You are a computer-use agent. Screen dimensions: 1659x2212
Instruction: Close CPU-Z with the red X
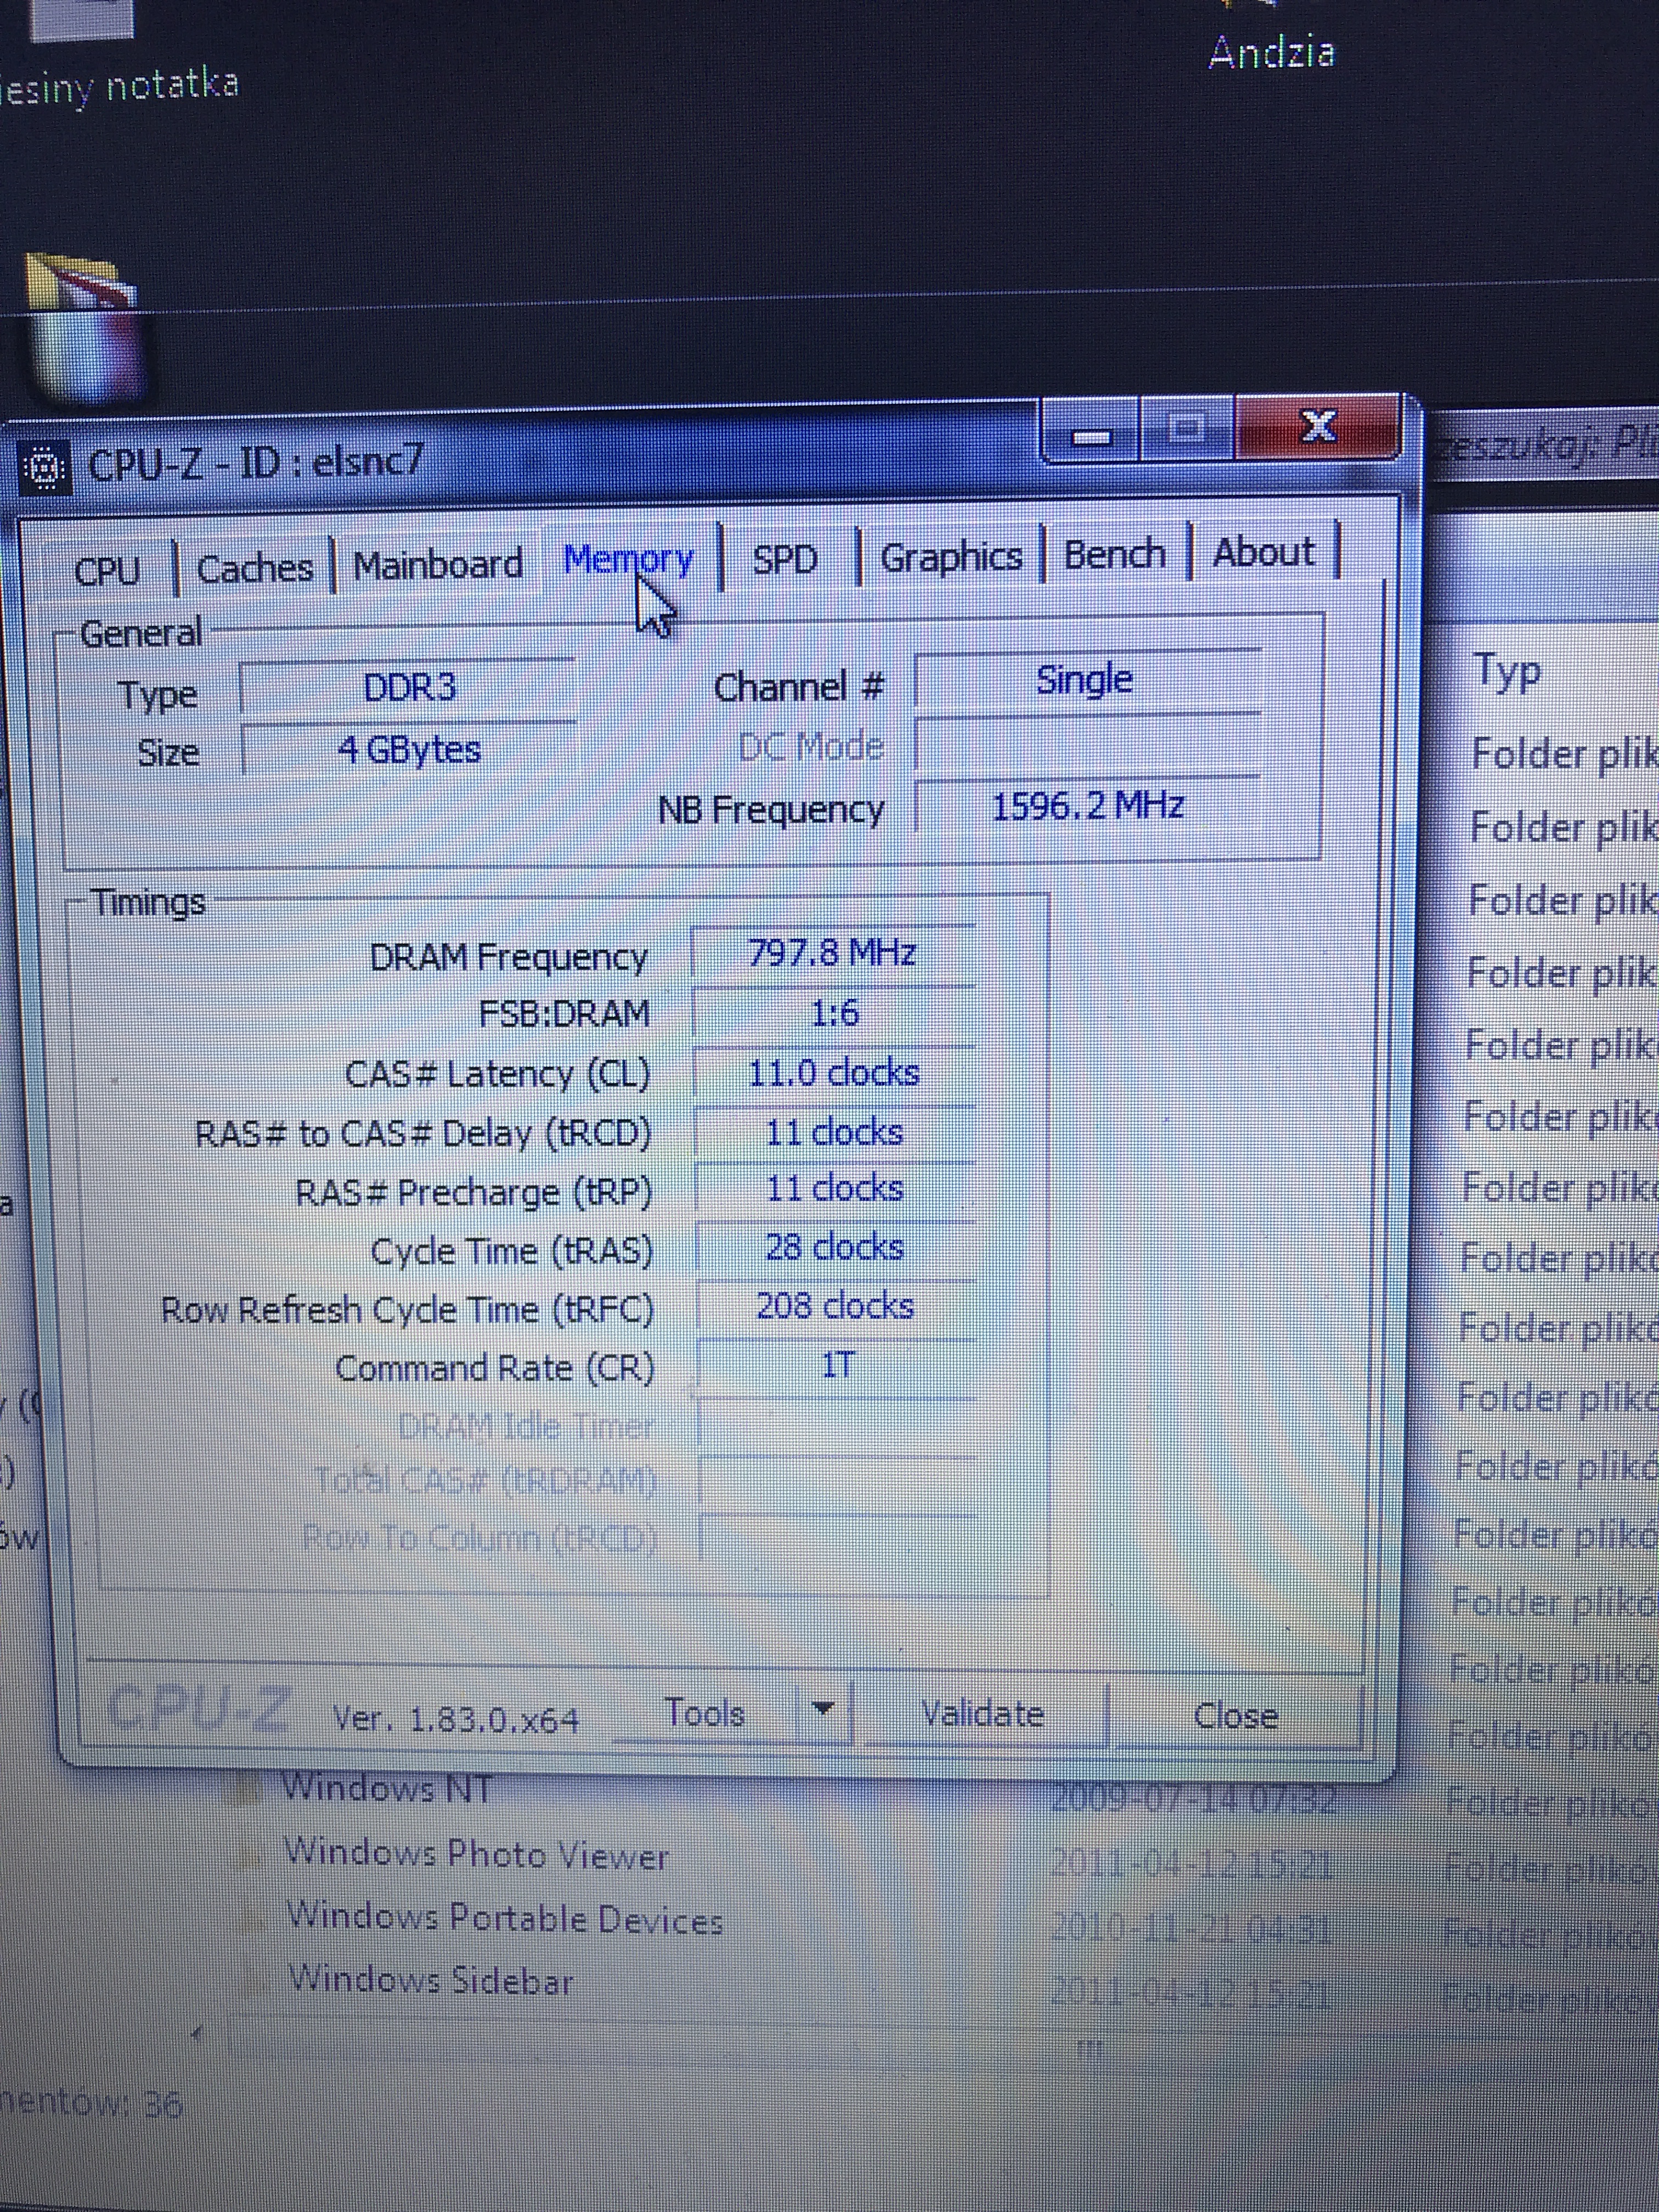click(x=1318, y=427)
